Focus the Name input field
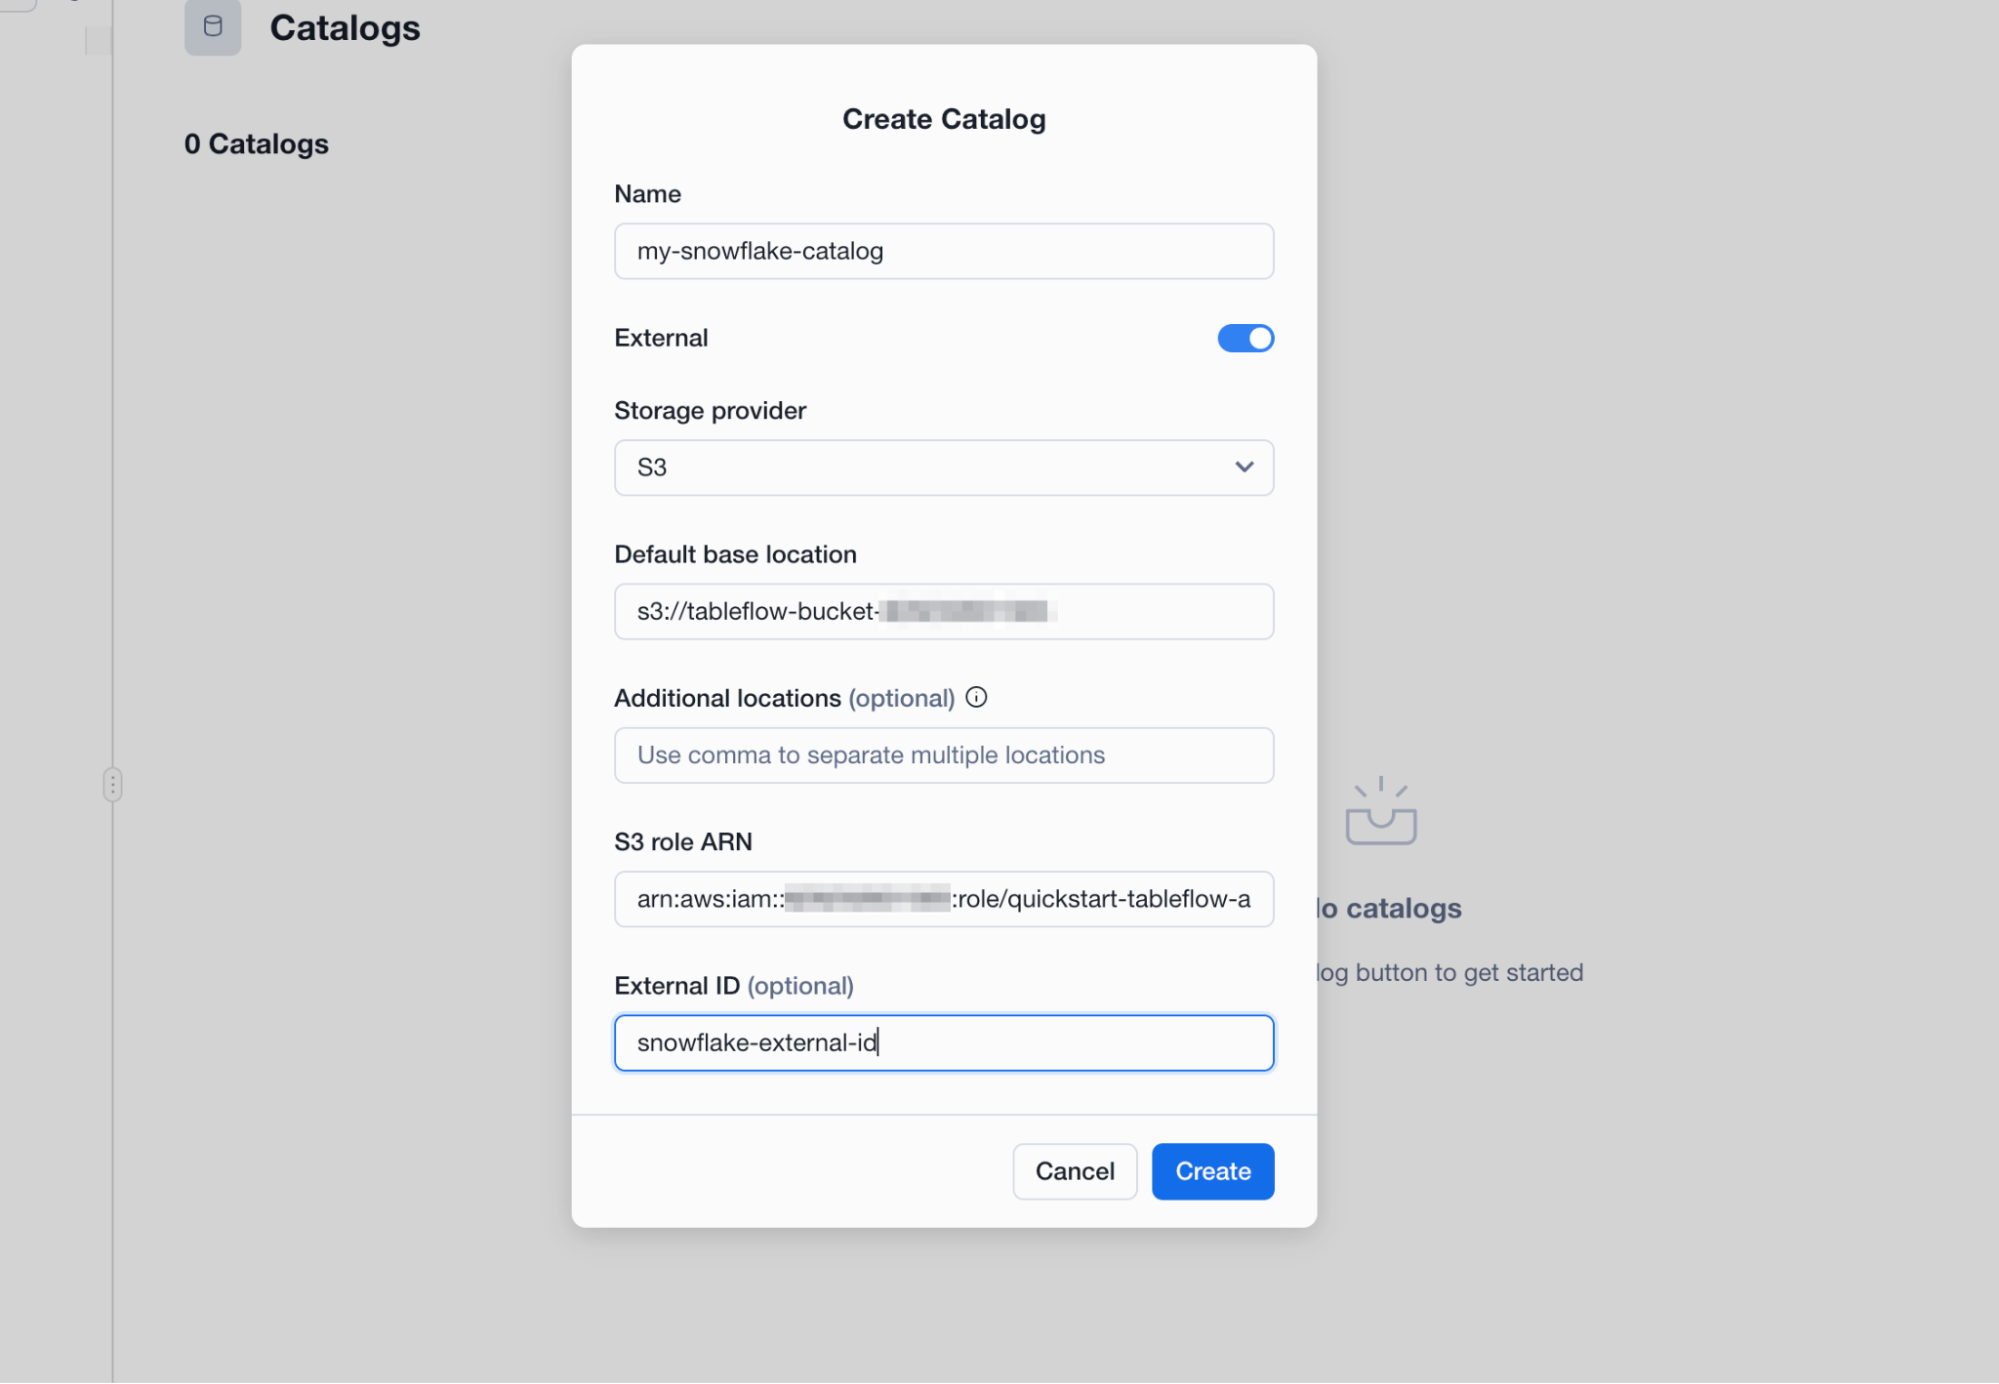Viewport: 1999px width, 1384px height. coord(943,251)
